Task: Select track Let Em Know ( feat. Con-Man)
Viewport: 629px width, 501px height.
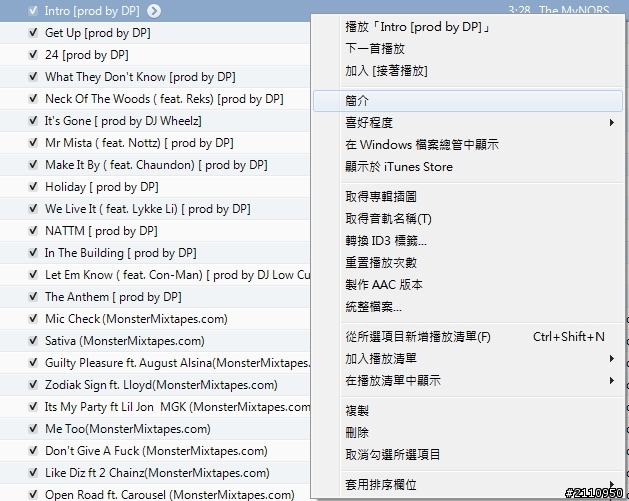Action: pyautogui.click(x=177, y=275)
